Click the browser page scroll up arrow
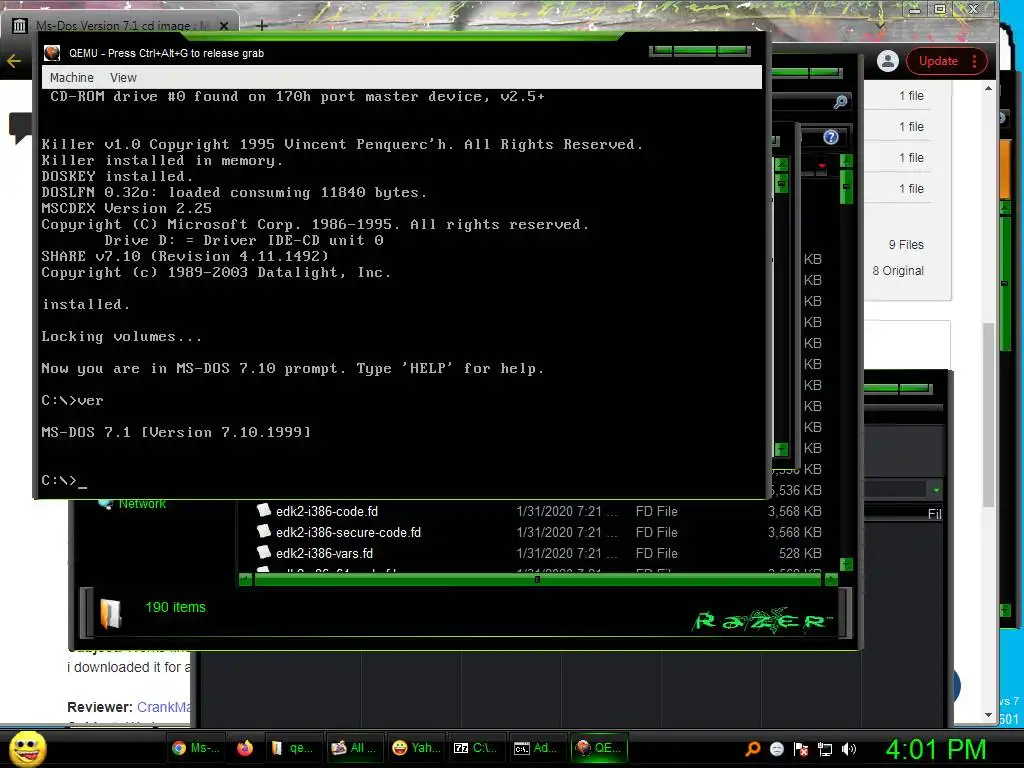The image size is (1024, 768). 989,88
